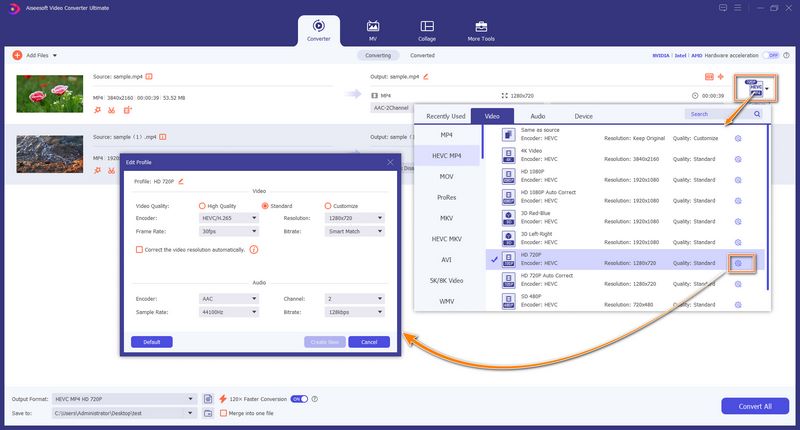
Task: Select HEVC MKV in the format list
Action: pos(446,239)
